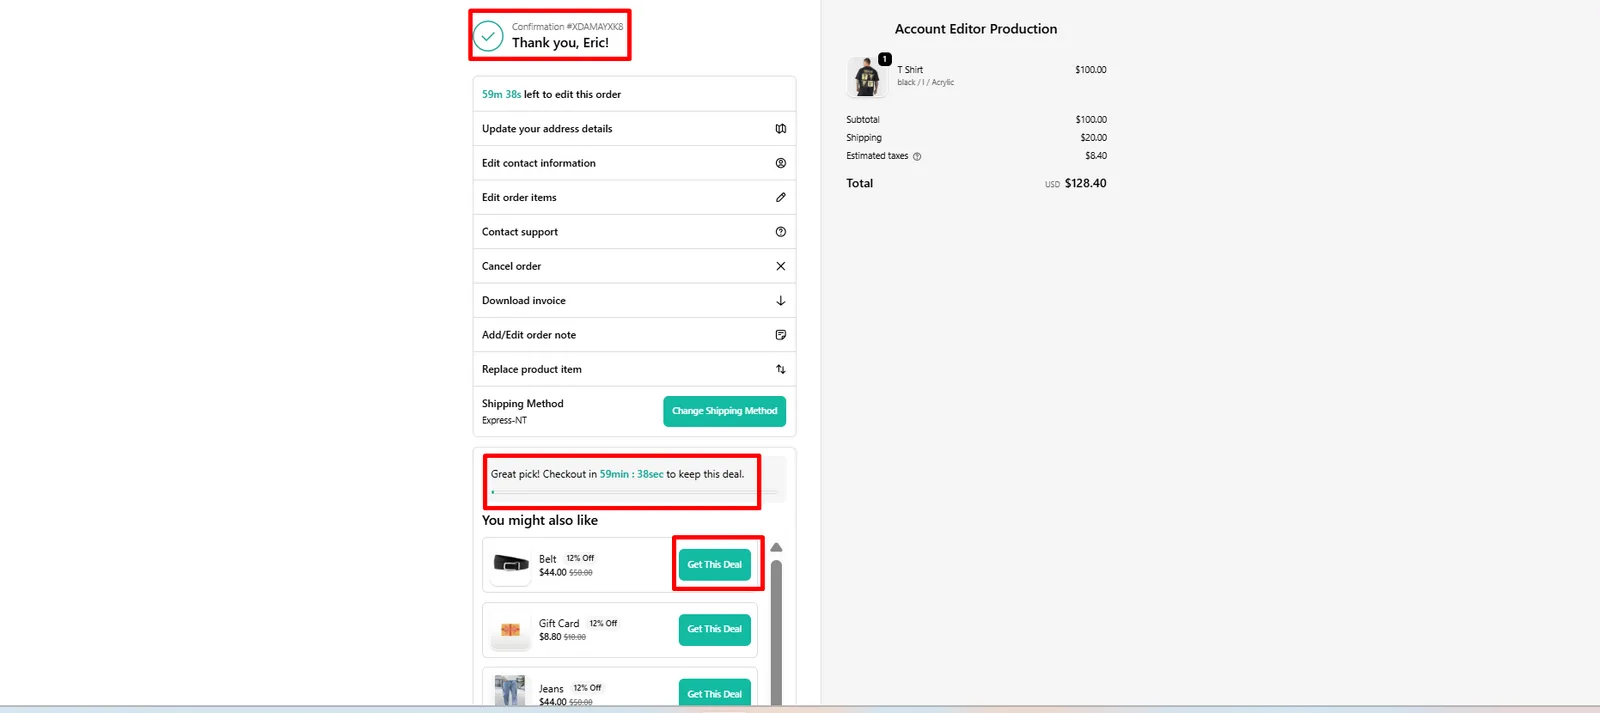Click the 'Express-NT' shipping method text
Image resolution: width=1600 pixels, height=713 pixels.
coord(504,421)
